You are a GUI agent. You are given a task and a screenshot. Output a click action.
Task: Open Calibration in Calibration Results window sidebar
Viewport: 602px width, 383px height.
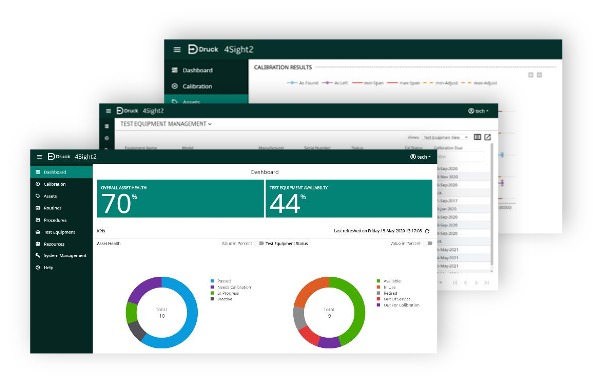pos(206,86)
